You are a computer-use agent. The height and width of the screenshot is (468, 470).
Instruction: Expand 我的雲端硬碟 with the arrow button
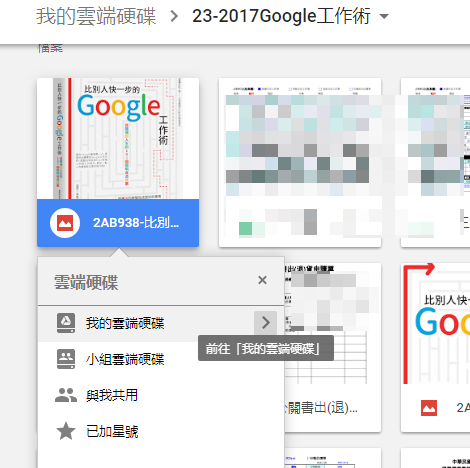coord(265,323)
